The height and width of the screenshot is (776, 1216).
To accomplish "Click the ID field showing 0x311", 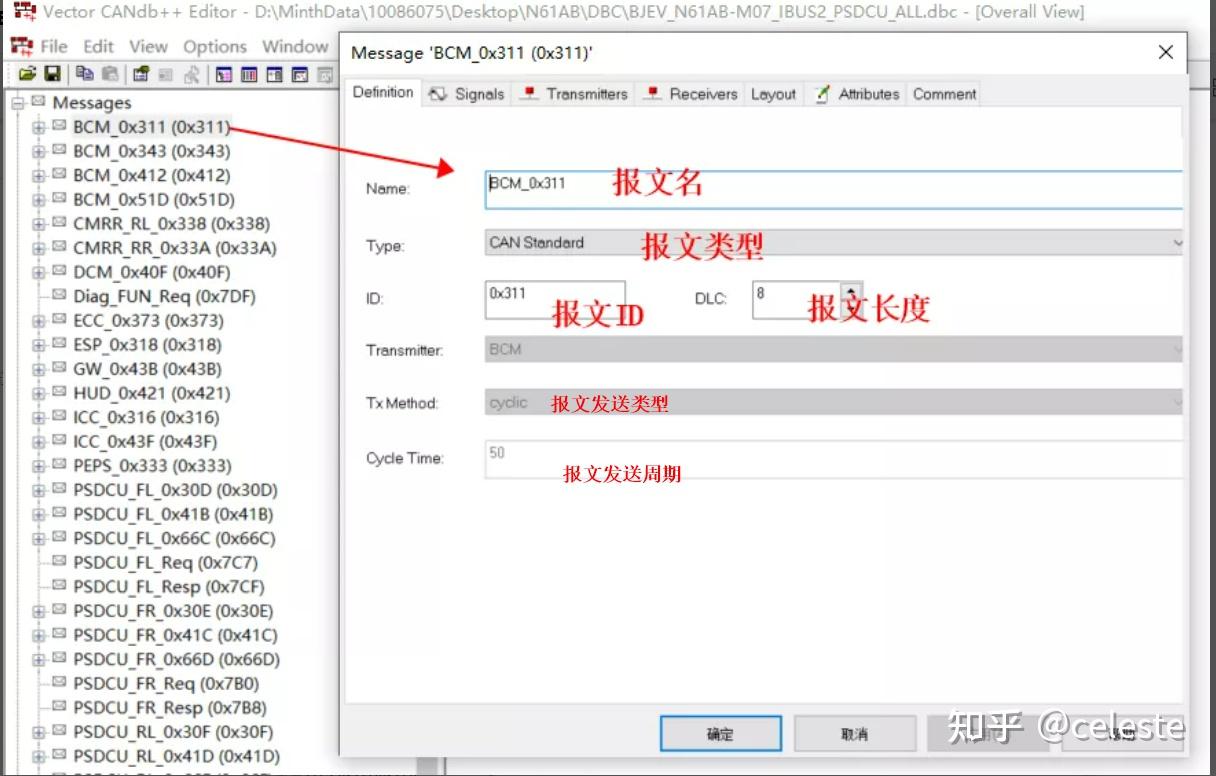I will pos(555,300).
